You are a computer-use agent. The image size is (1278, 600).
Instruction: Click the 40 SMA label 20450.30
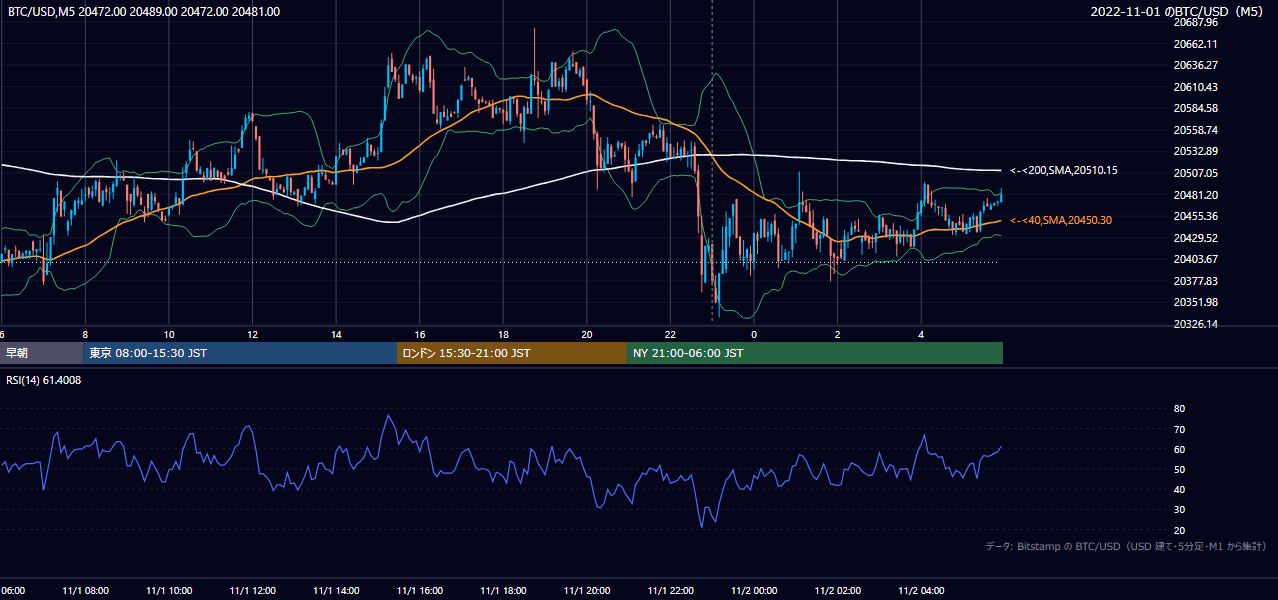pyautogui.click(x=1061, y=220)
